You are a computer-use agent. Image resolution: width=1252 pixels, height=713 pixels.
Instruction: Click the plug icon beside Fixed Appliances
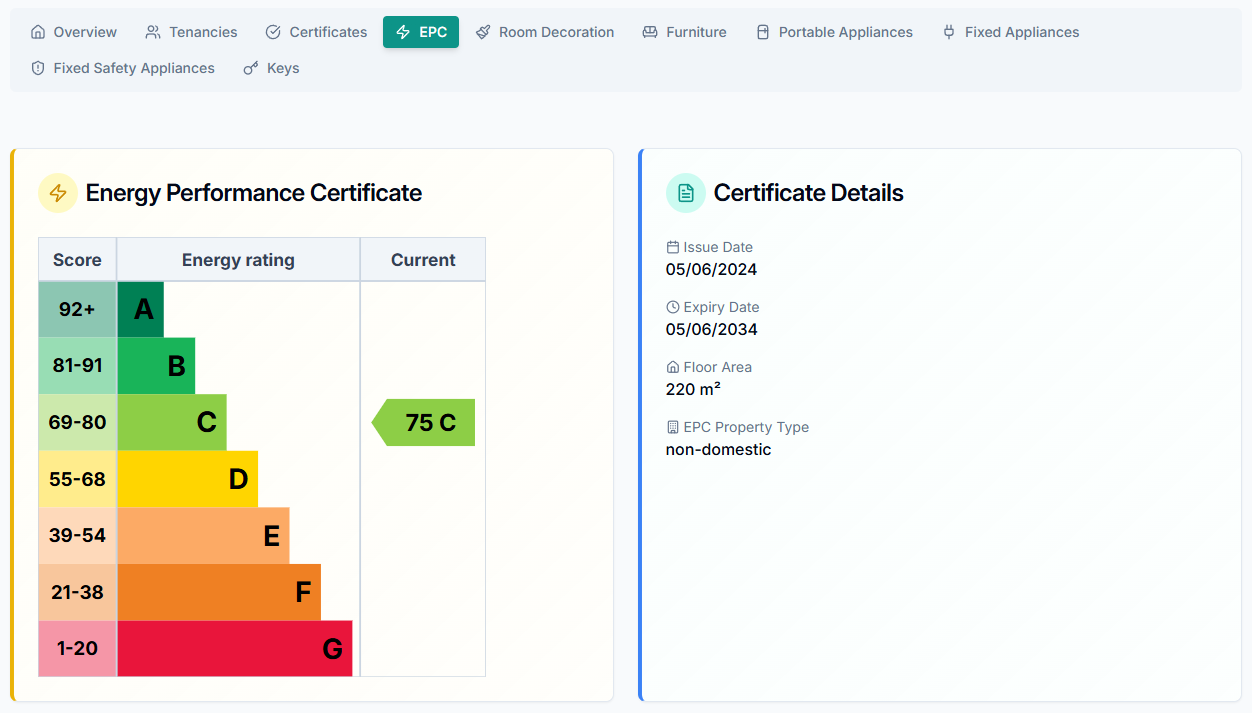948,31
